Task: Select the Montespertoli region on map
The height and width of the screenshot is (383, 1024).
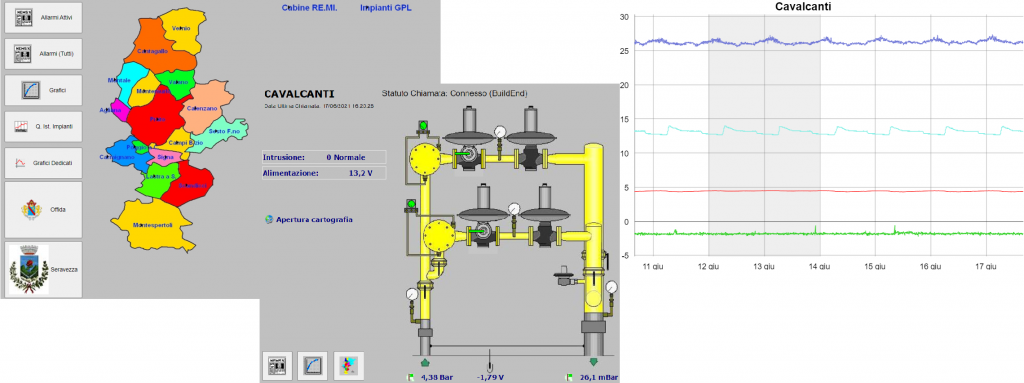Action: point(153,225)
